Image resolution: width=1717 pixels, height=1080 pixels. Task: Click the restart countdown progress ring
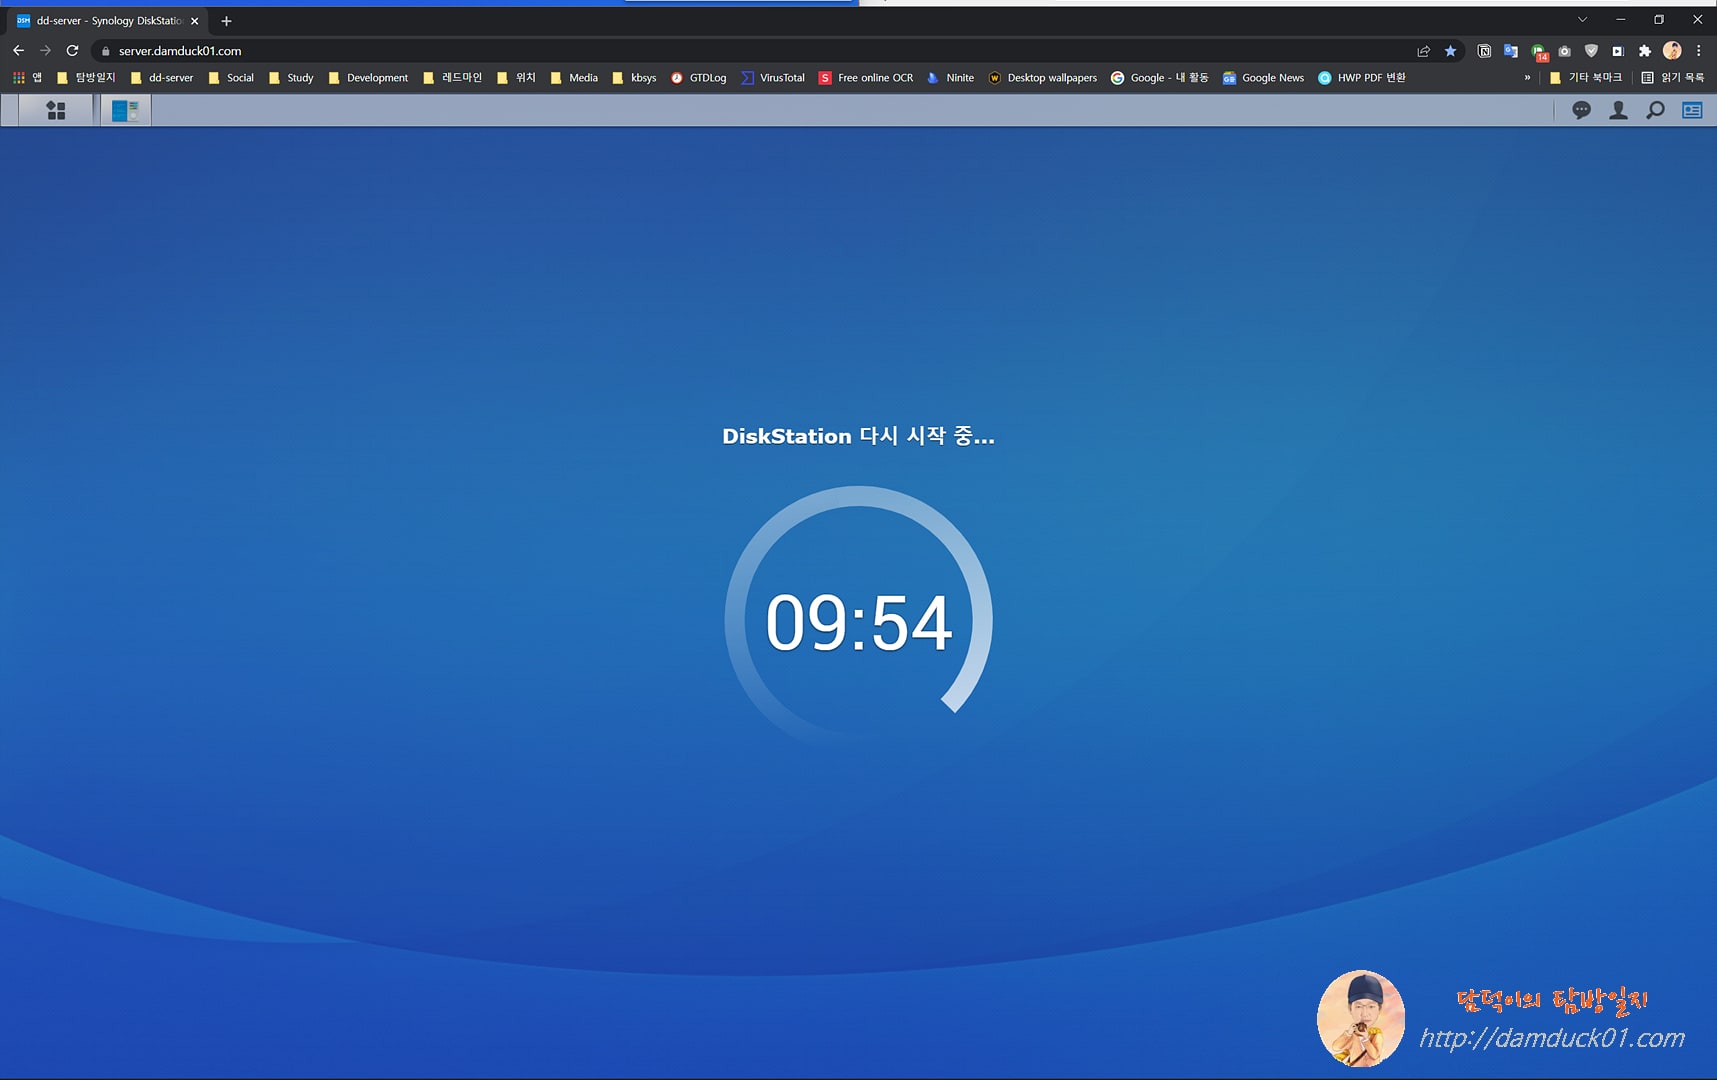(x=858, y=620)
